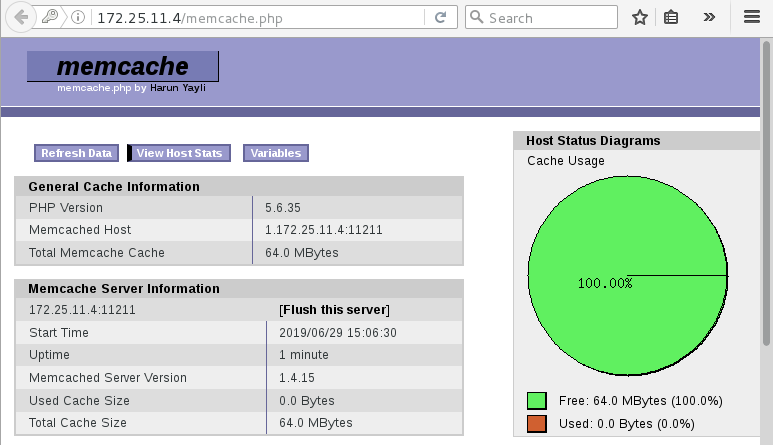Select the PHP Version value 5.6.35

[x=283, y=207]
